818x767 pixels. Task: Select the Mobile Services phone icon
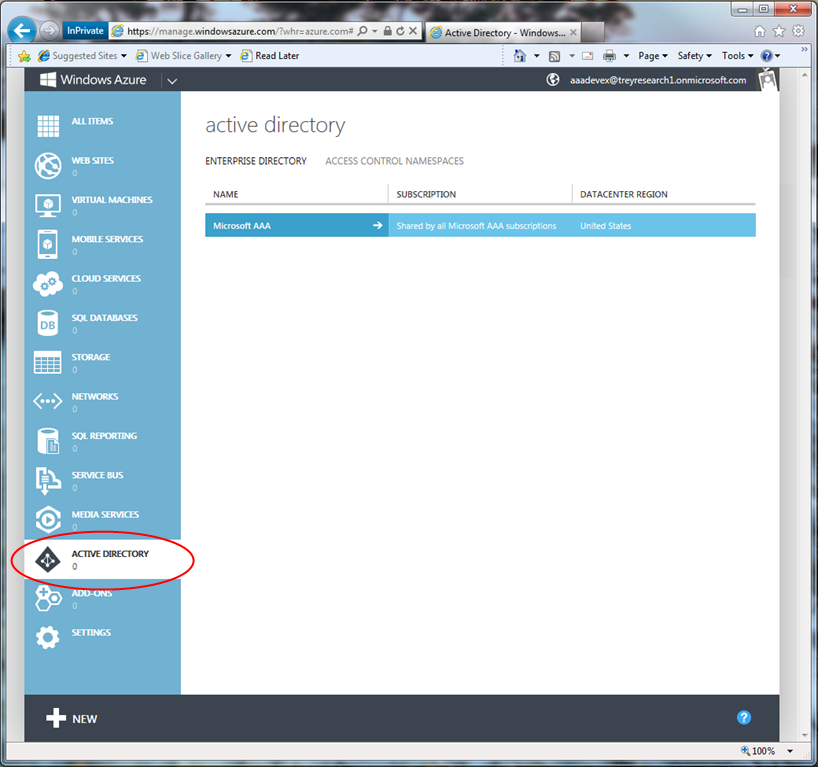pos(47,244)
